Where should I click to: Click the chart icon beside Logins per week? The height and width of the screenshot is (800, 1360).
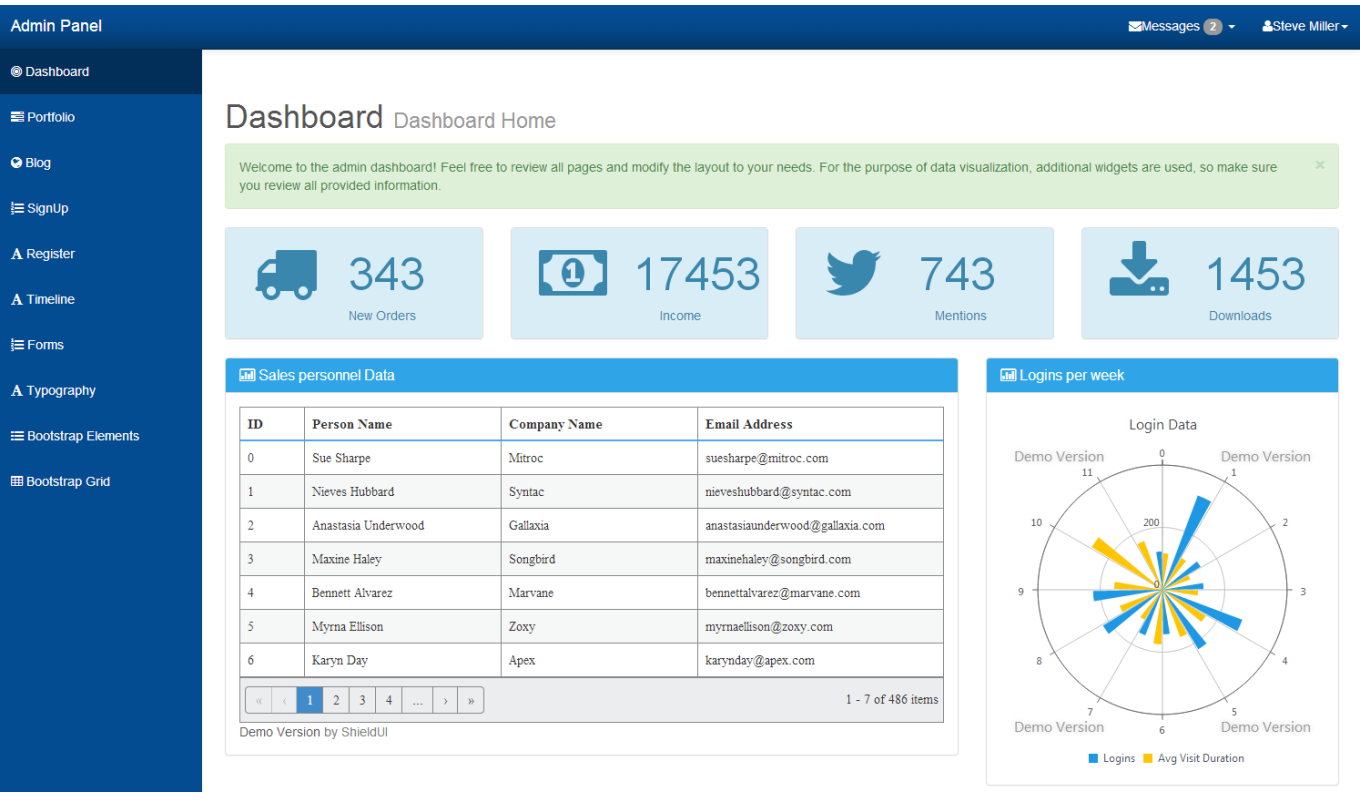(1008, 376)
